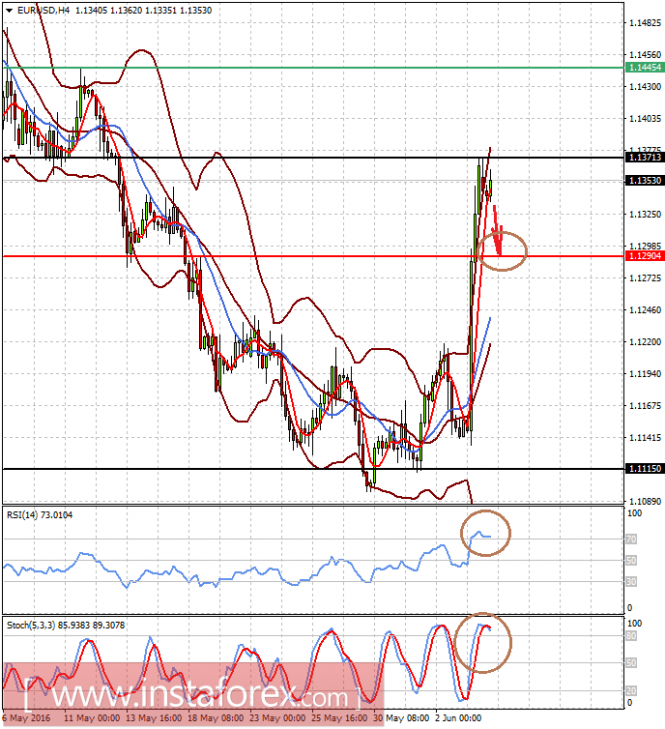Open the EURUSD,H4 chart dropdown triangle
Image resolution: width=665 pixels, height=729 pixels.
[9, 11]
